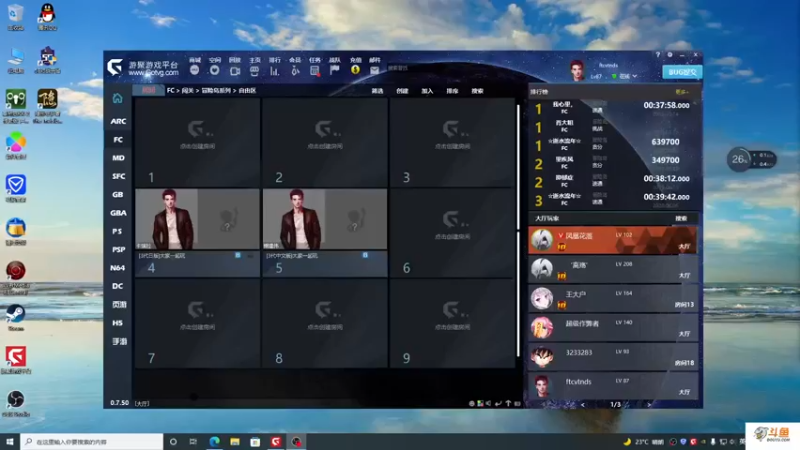The height and width of the screenshot is (450, 800).
Task: Click the speaker icon in bottom status bar
Action: [x=488, y=403]
